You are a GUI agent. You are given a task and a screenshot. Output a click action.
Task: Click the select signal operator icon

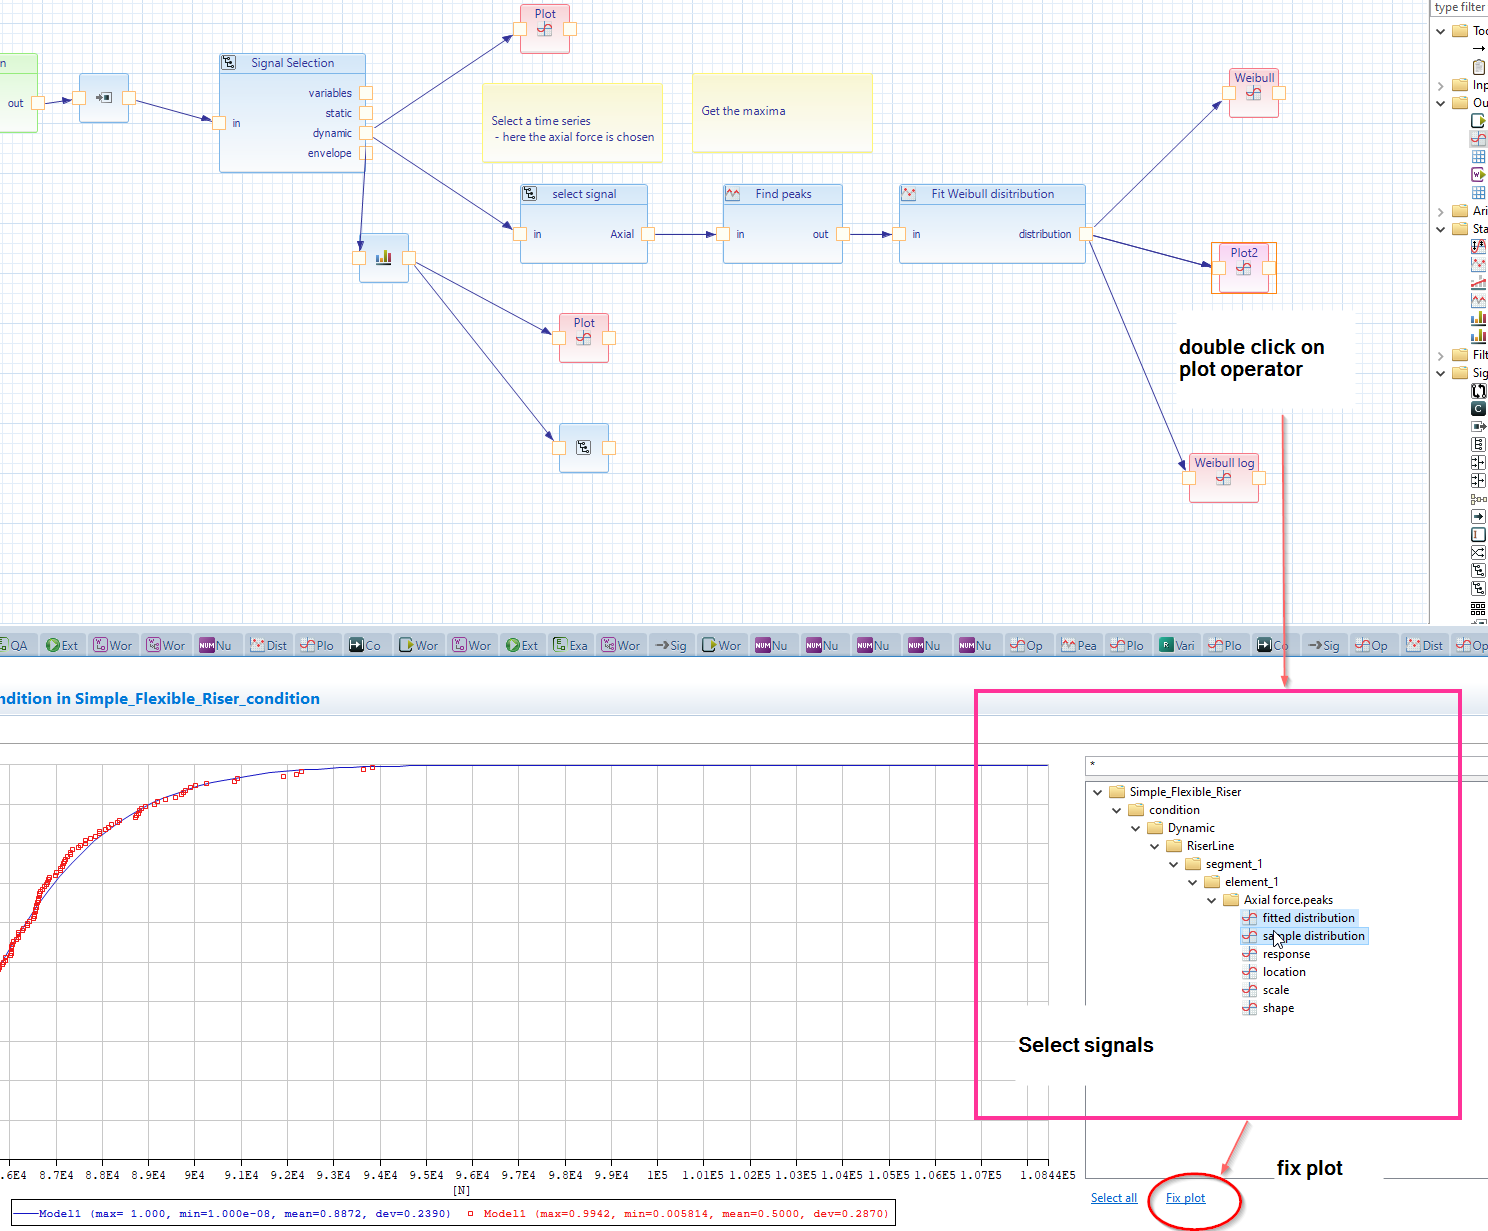[x=530, y=194]
